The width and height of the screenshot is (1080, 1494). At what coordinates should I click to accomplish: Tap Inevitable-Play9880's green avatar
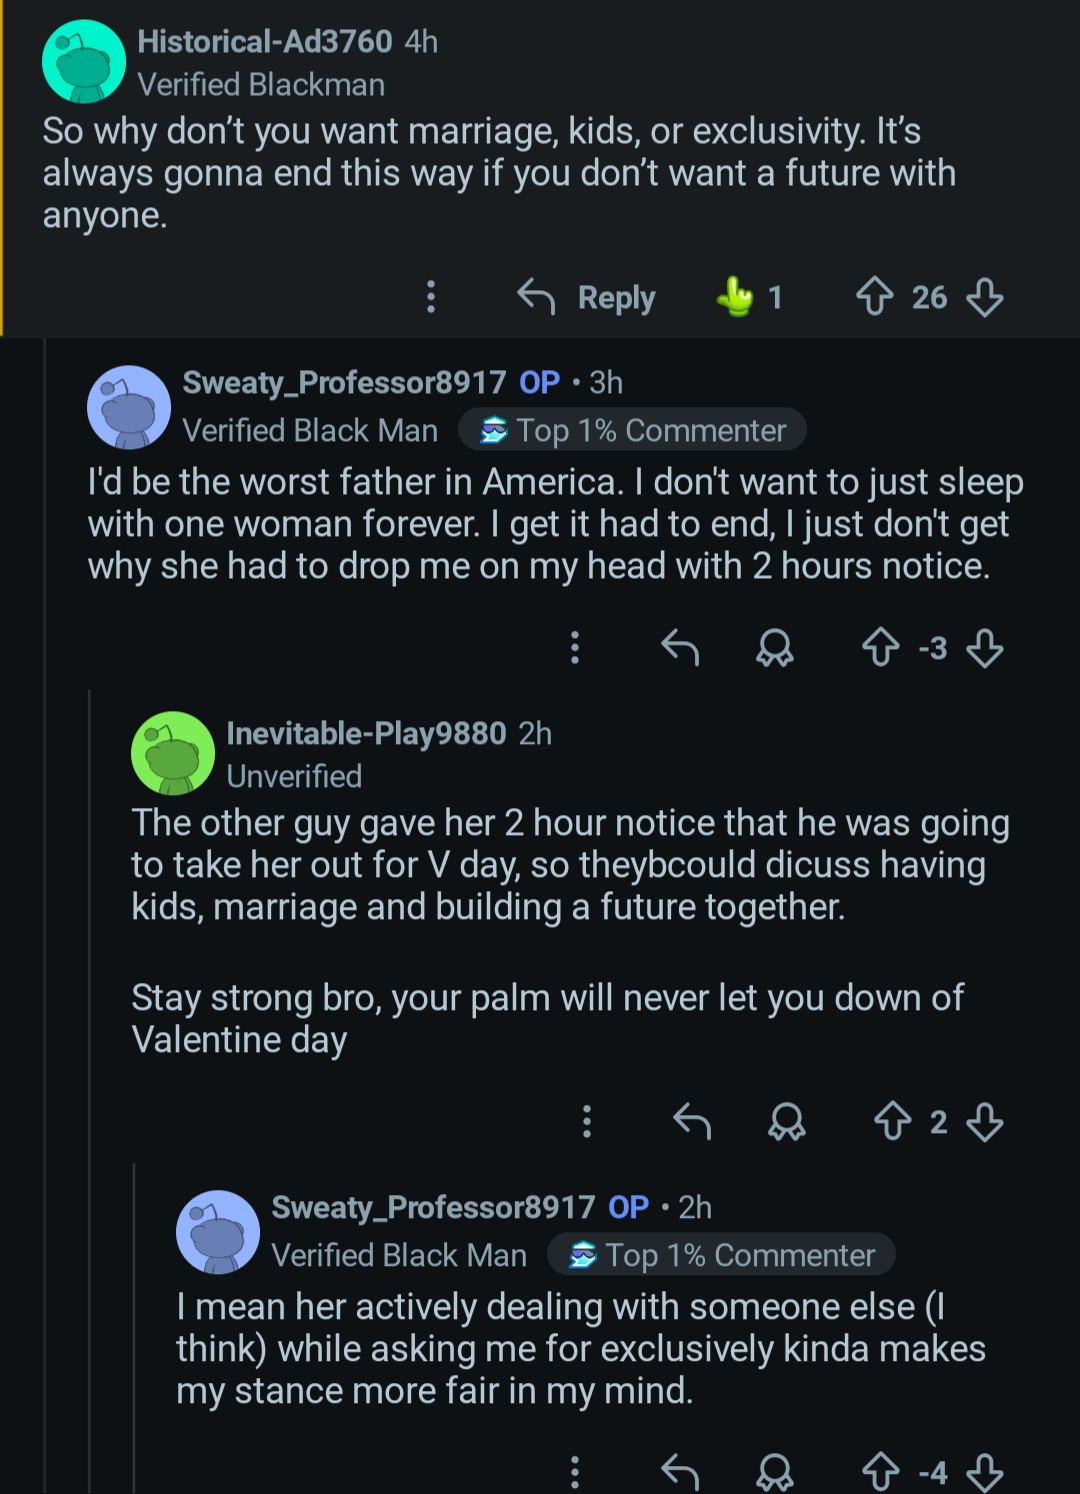coord(173,753)
